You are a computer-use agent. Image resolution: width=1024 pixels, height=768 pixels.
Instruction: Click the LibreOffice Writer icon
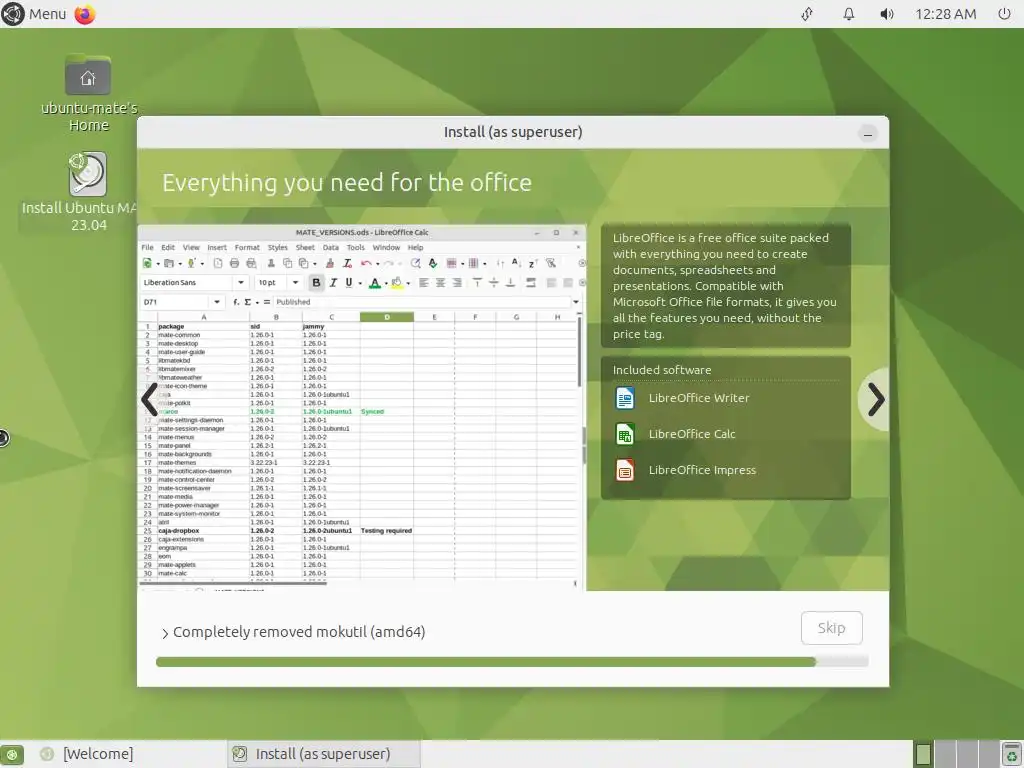point(624,398)
